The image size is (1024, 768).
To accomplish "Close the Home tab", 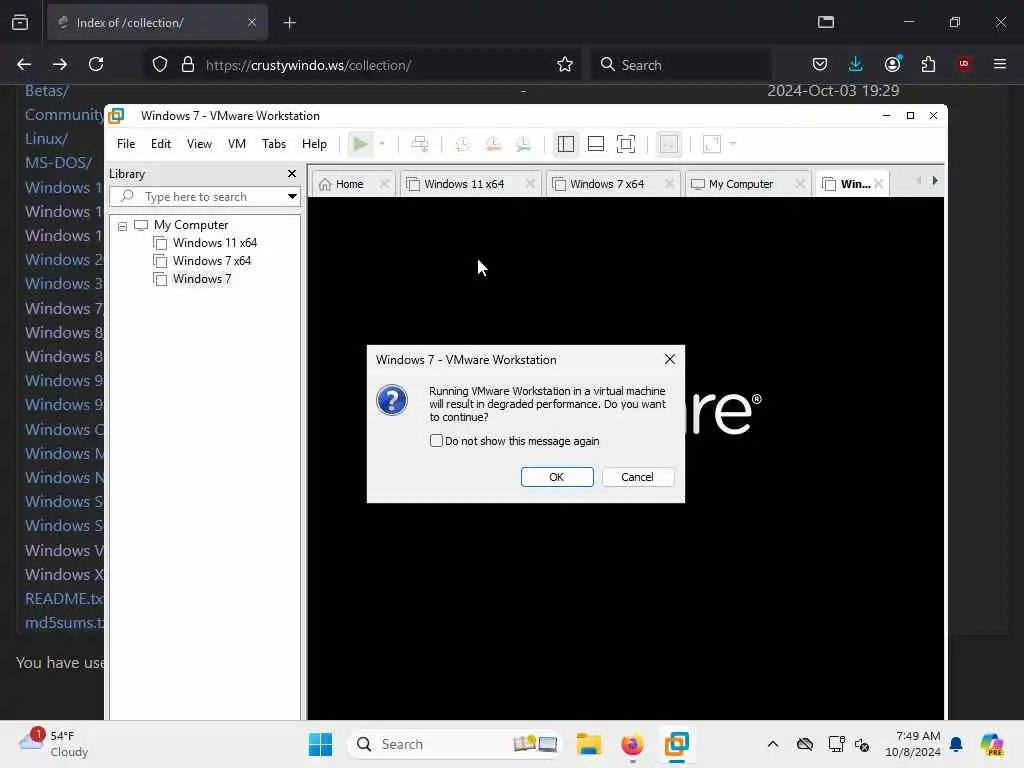I will (x=385, y=184).
